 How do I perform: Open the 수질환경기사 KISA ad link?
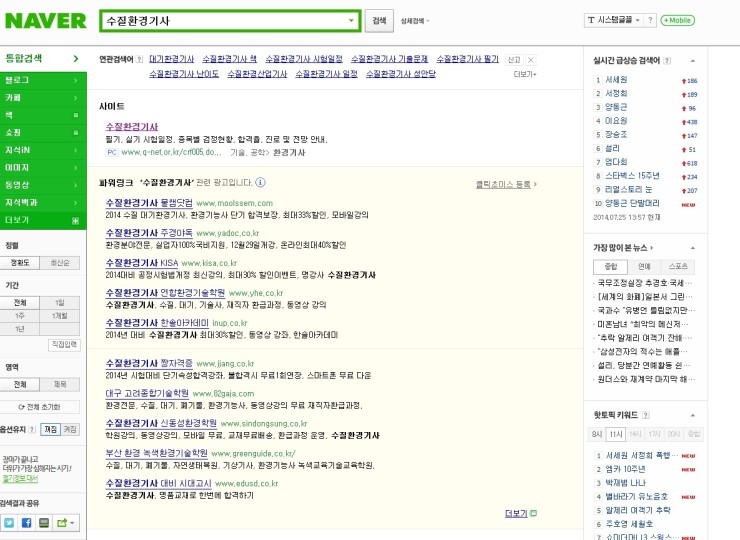pyautogui.click(x=142, y=263)
